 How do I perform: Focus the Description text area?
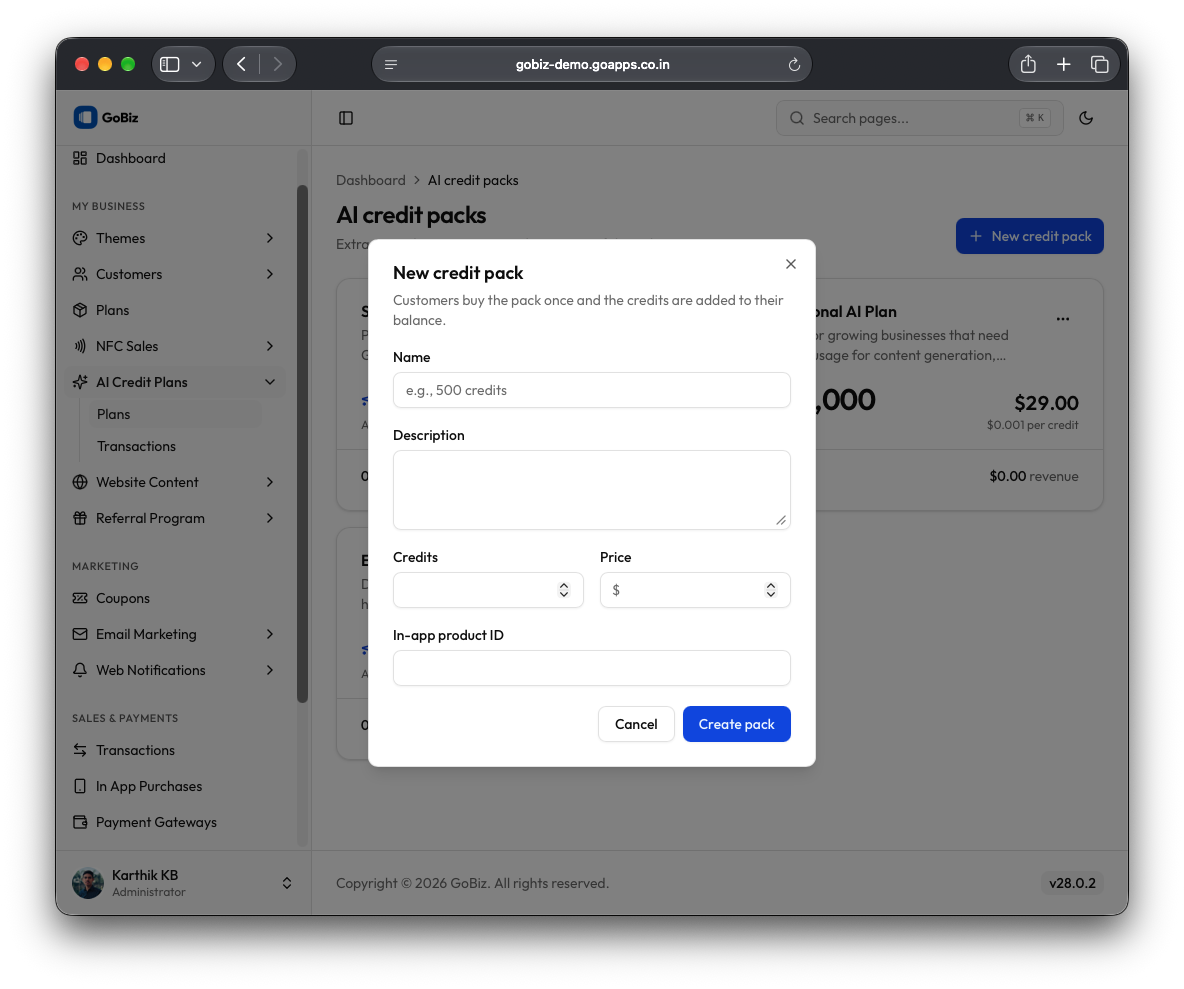tap(591, 489)
